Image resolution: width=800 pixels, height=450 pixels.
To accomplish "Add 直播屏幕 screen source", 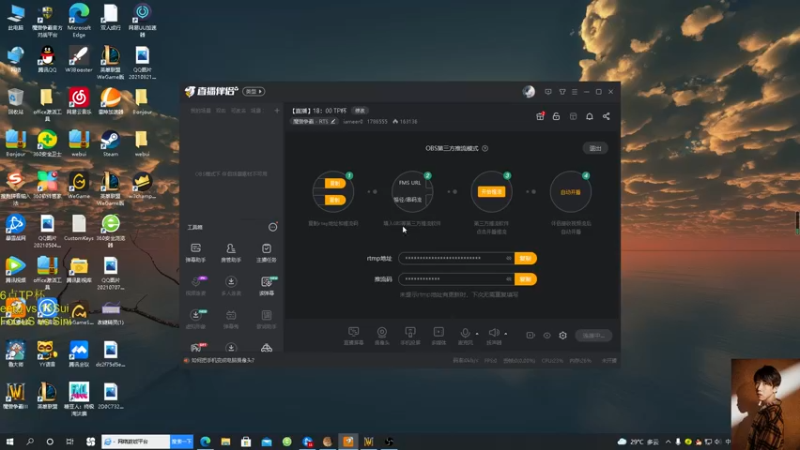I will [354, 336].
